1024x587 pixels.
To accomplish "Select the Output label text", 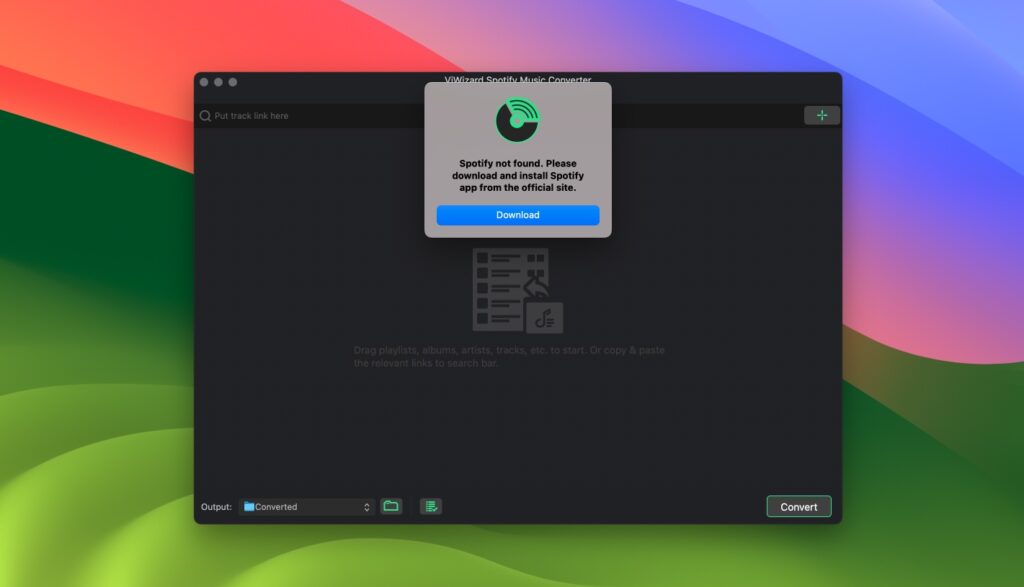I will pyautogui.click(x=215, y=506).
